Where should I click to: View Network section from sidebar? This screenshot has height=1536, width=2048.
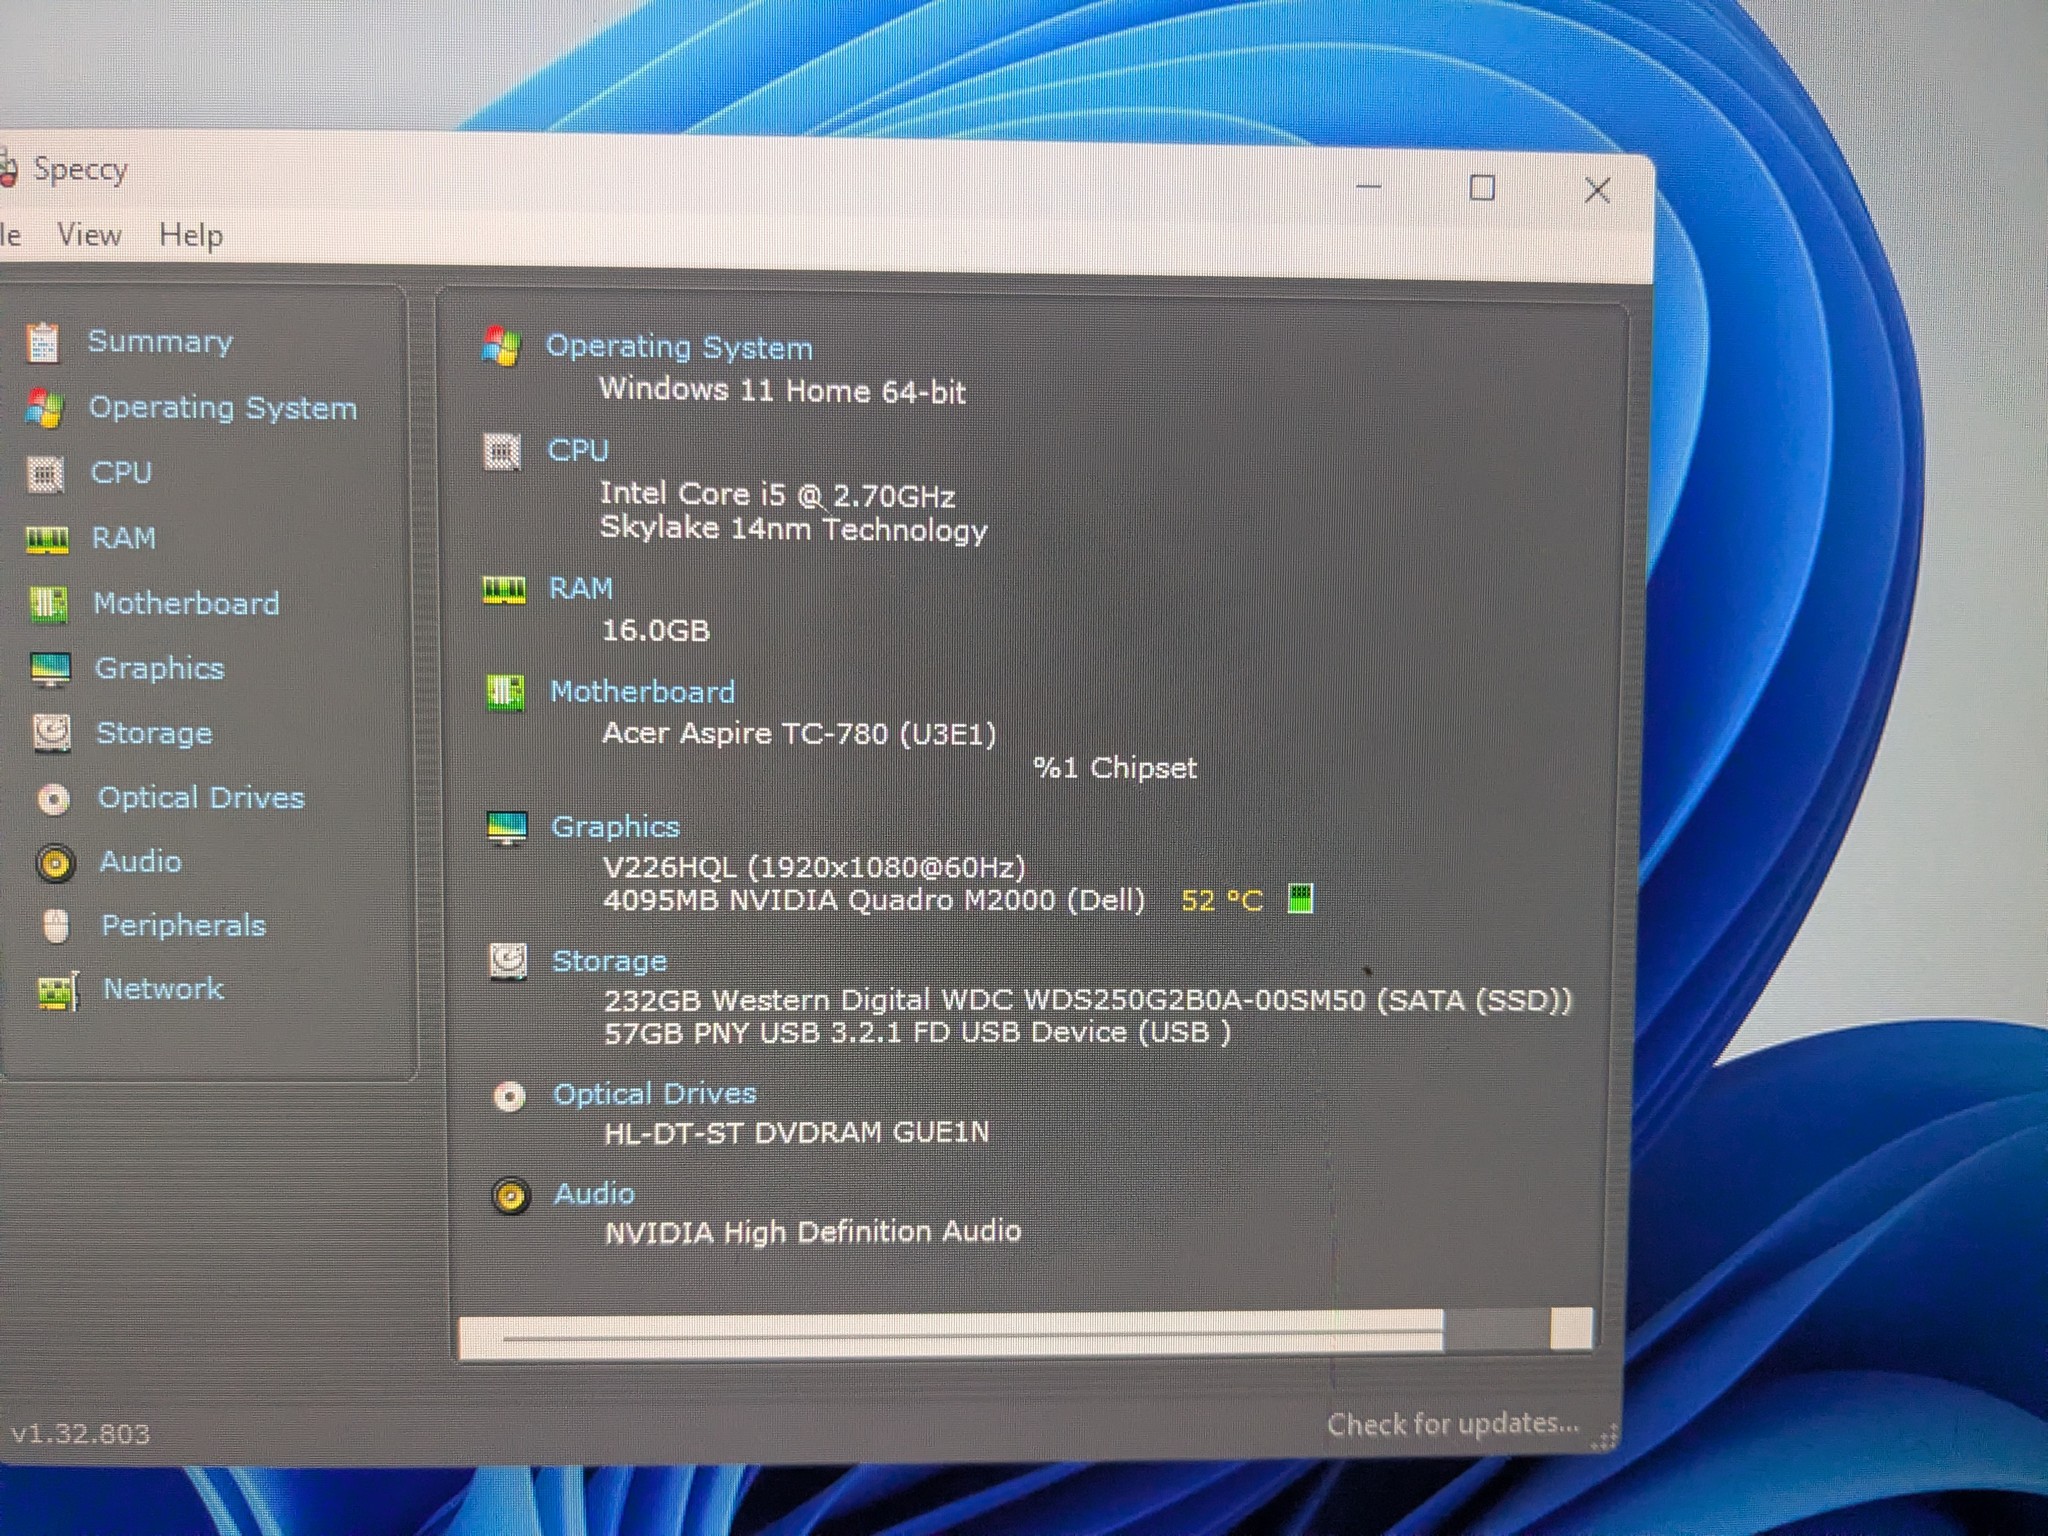click(163, 989)
